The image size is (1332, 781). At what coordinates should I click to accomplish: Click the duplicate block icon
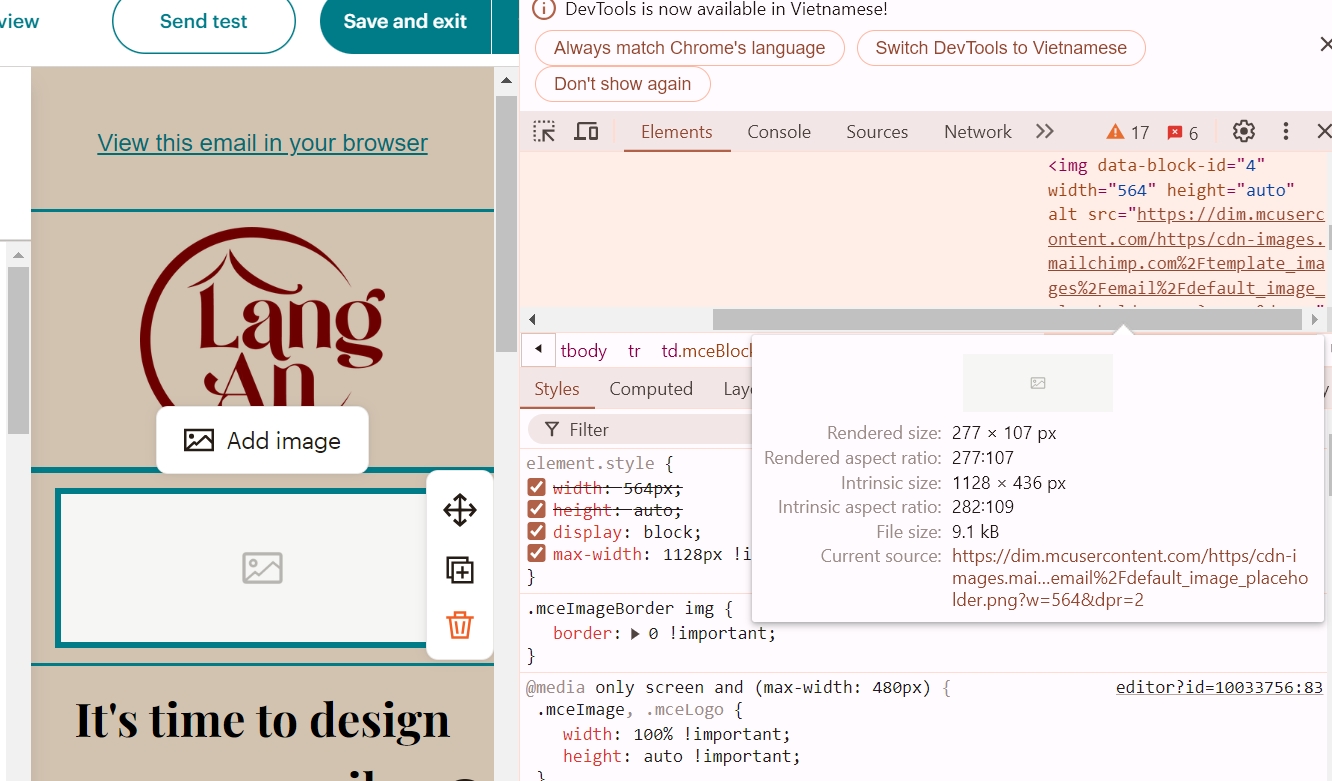[459, 570]
